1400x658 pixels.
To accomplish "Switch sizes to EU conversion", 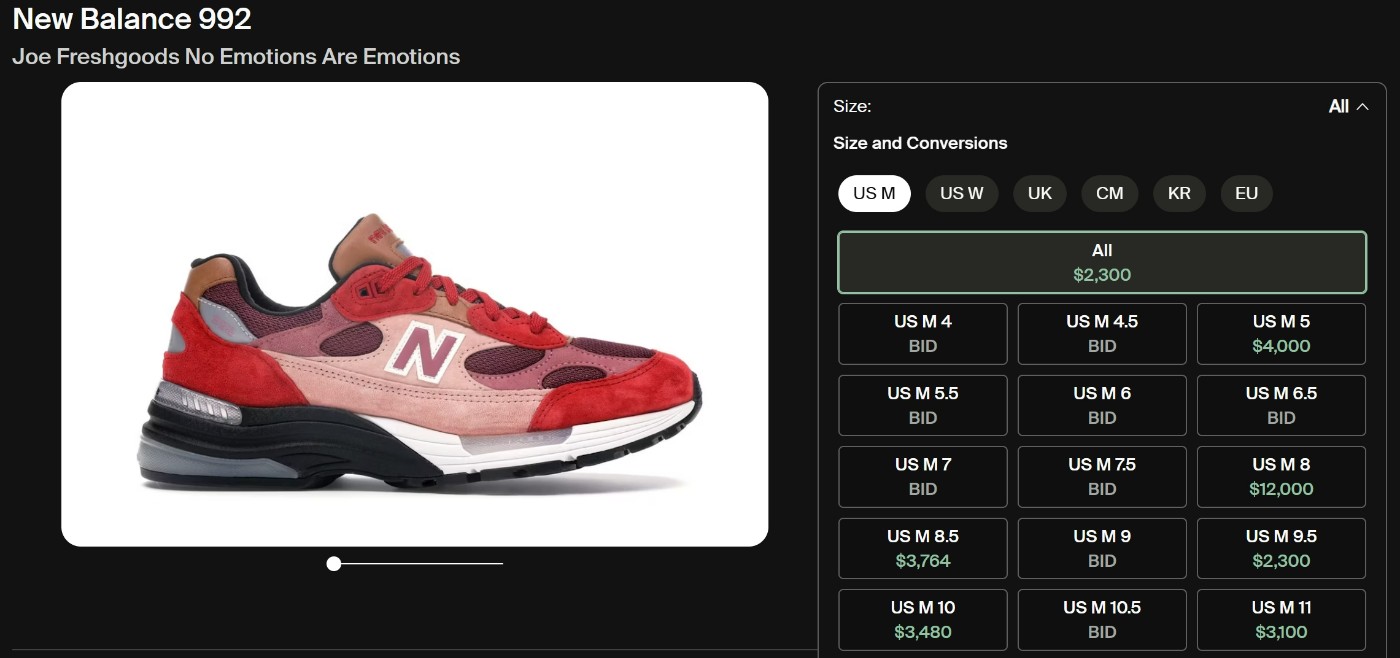I will tap(1246, 193).
